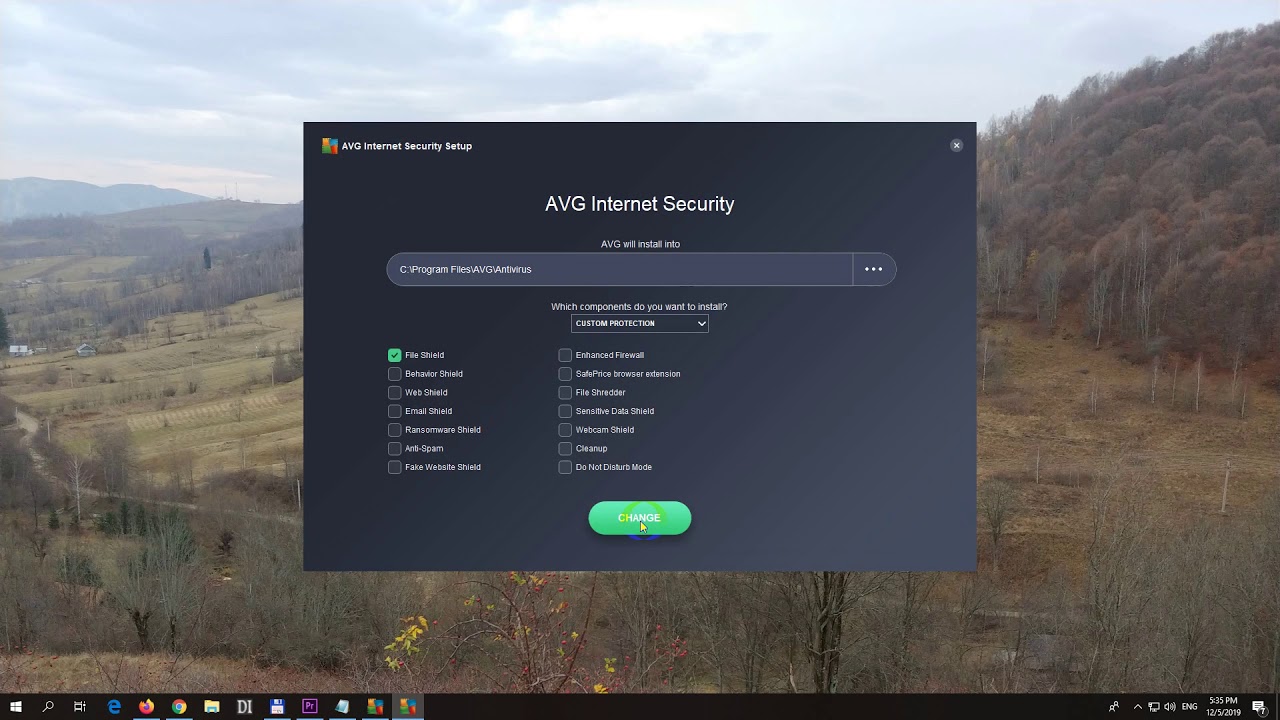The width and height of the screenshot is (1280, 720).
Task: Show hidden system tray icons
Action: [1137, 706]
